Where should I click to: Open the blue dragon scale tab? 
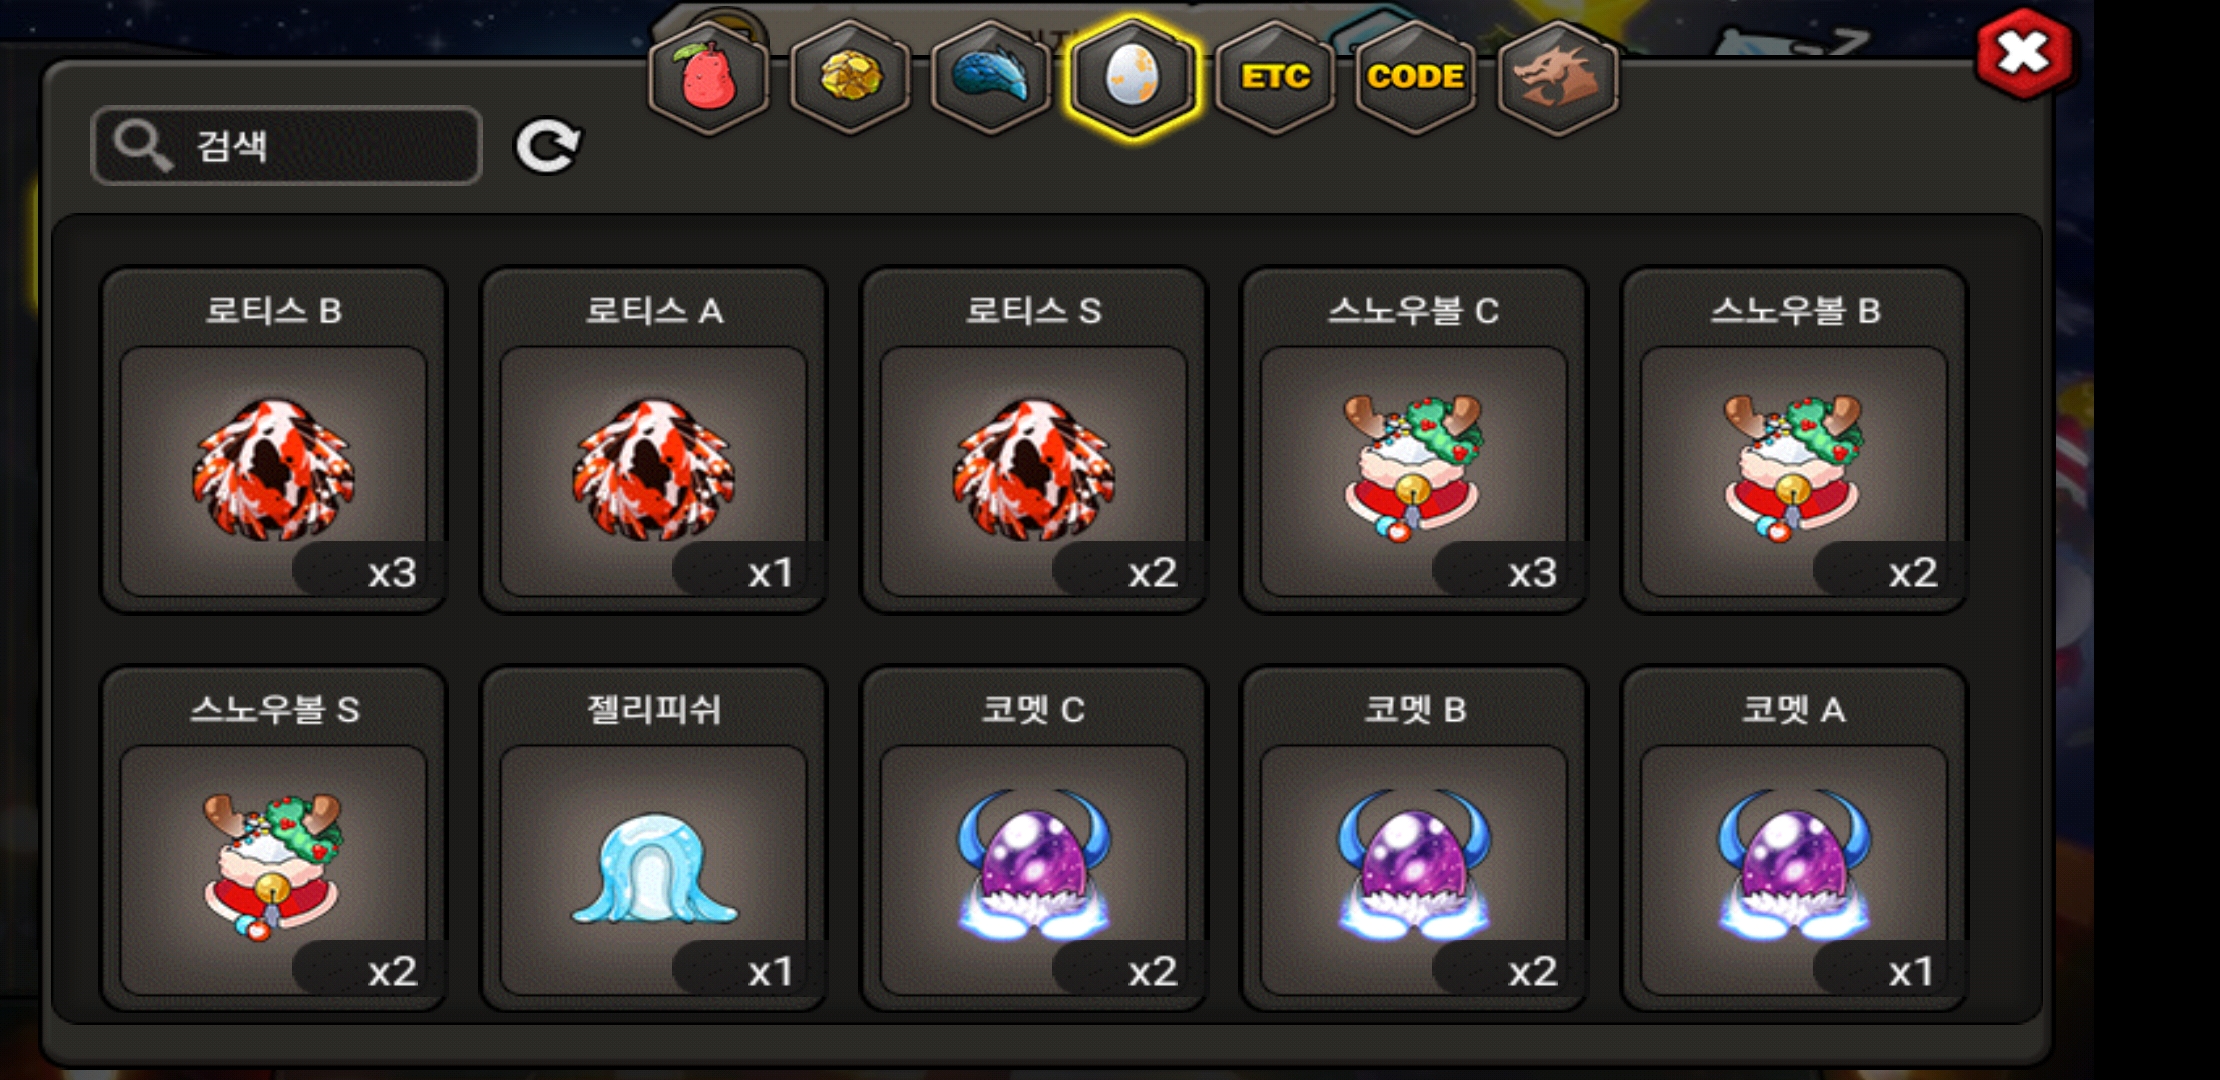click(991, 78)
